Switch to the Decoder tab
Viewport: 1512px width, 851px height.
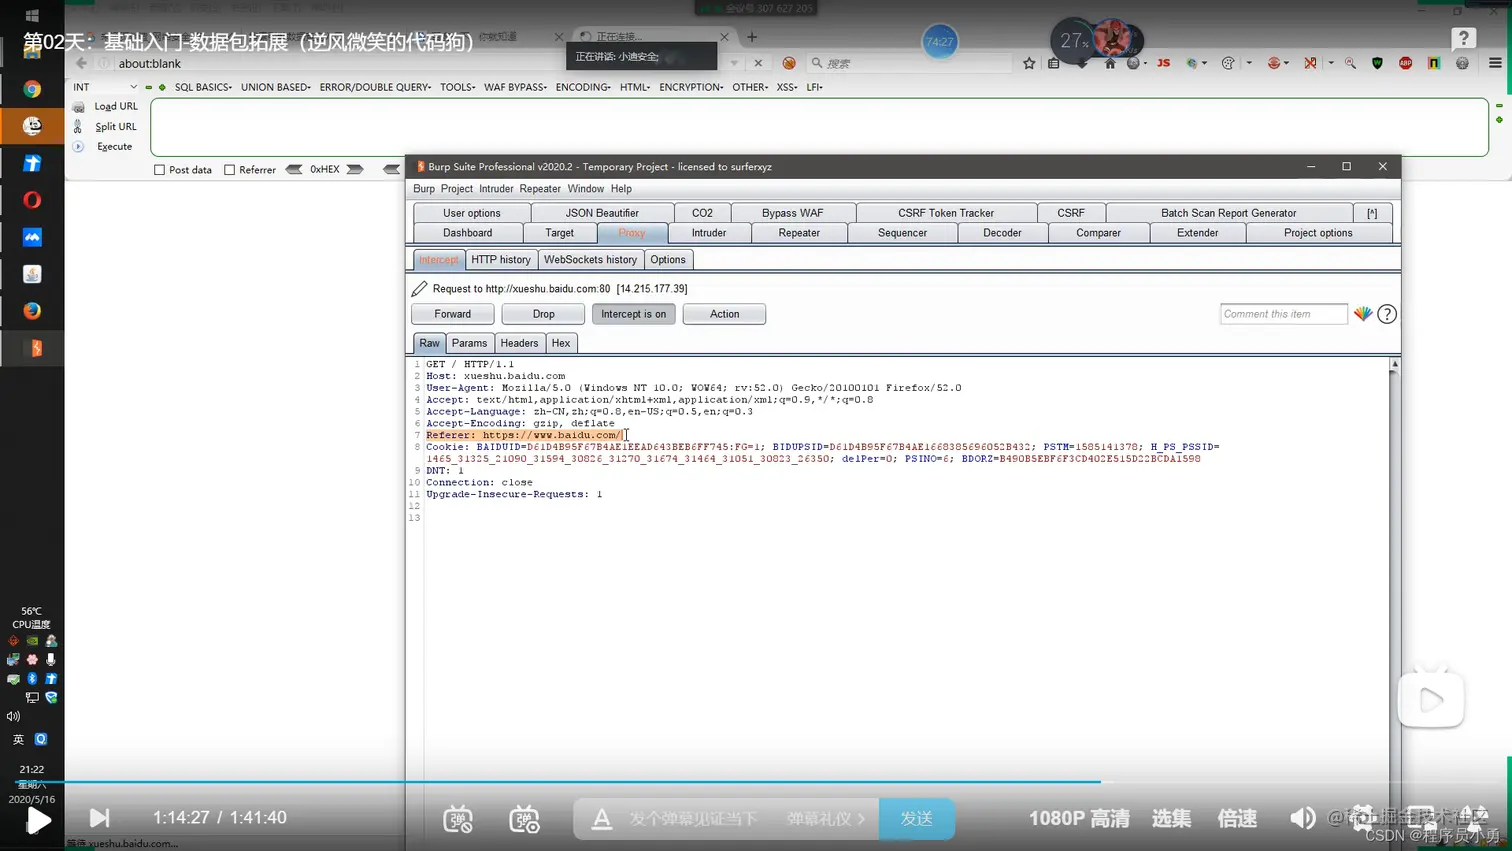click(1002, 233)
